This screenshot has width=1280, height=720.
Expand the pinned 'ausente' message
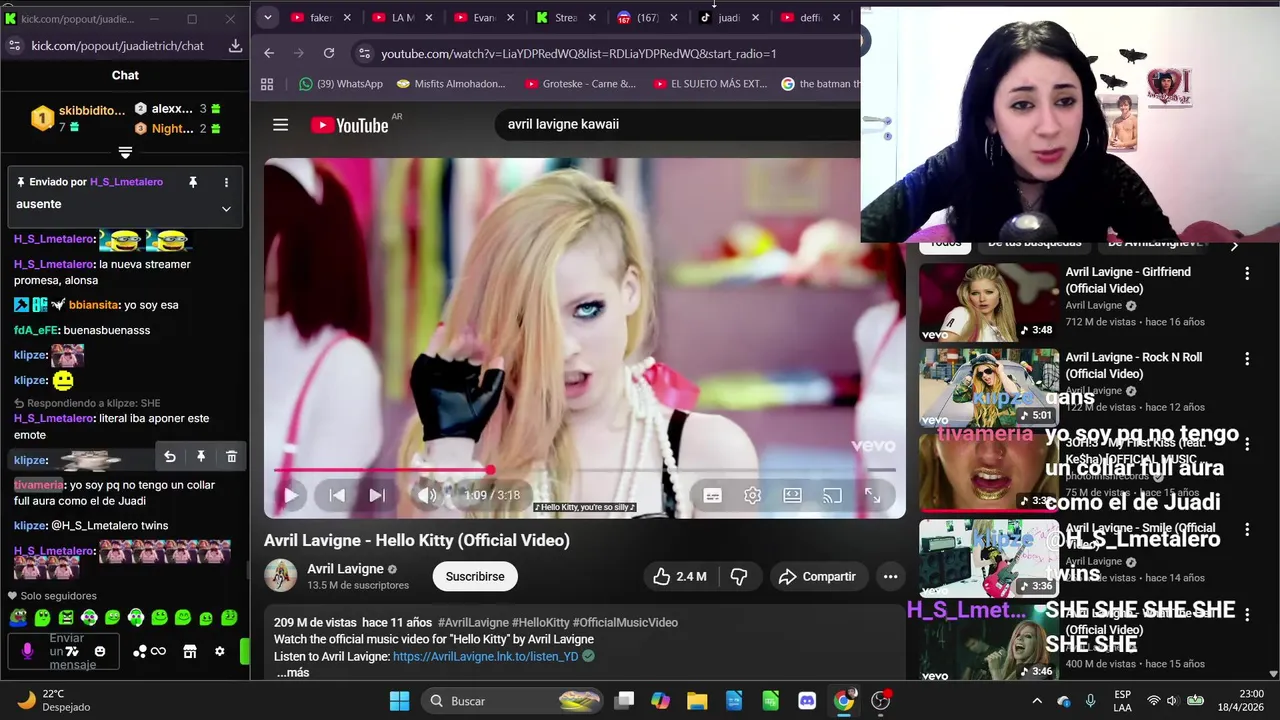226,208
